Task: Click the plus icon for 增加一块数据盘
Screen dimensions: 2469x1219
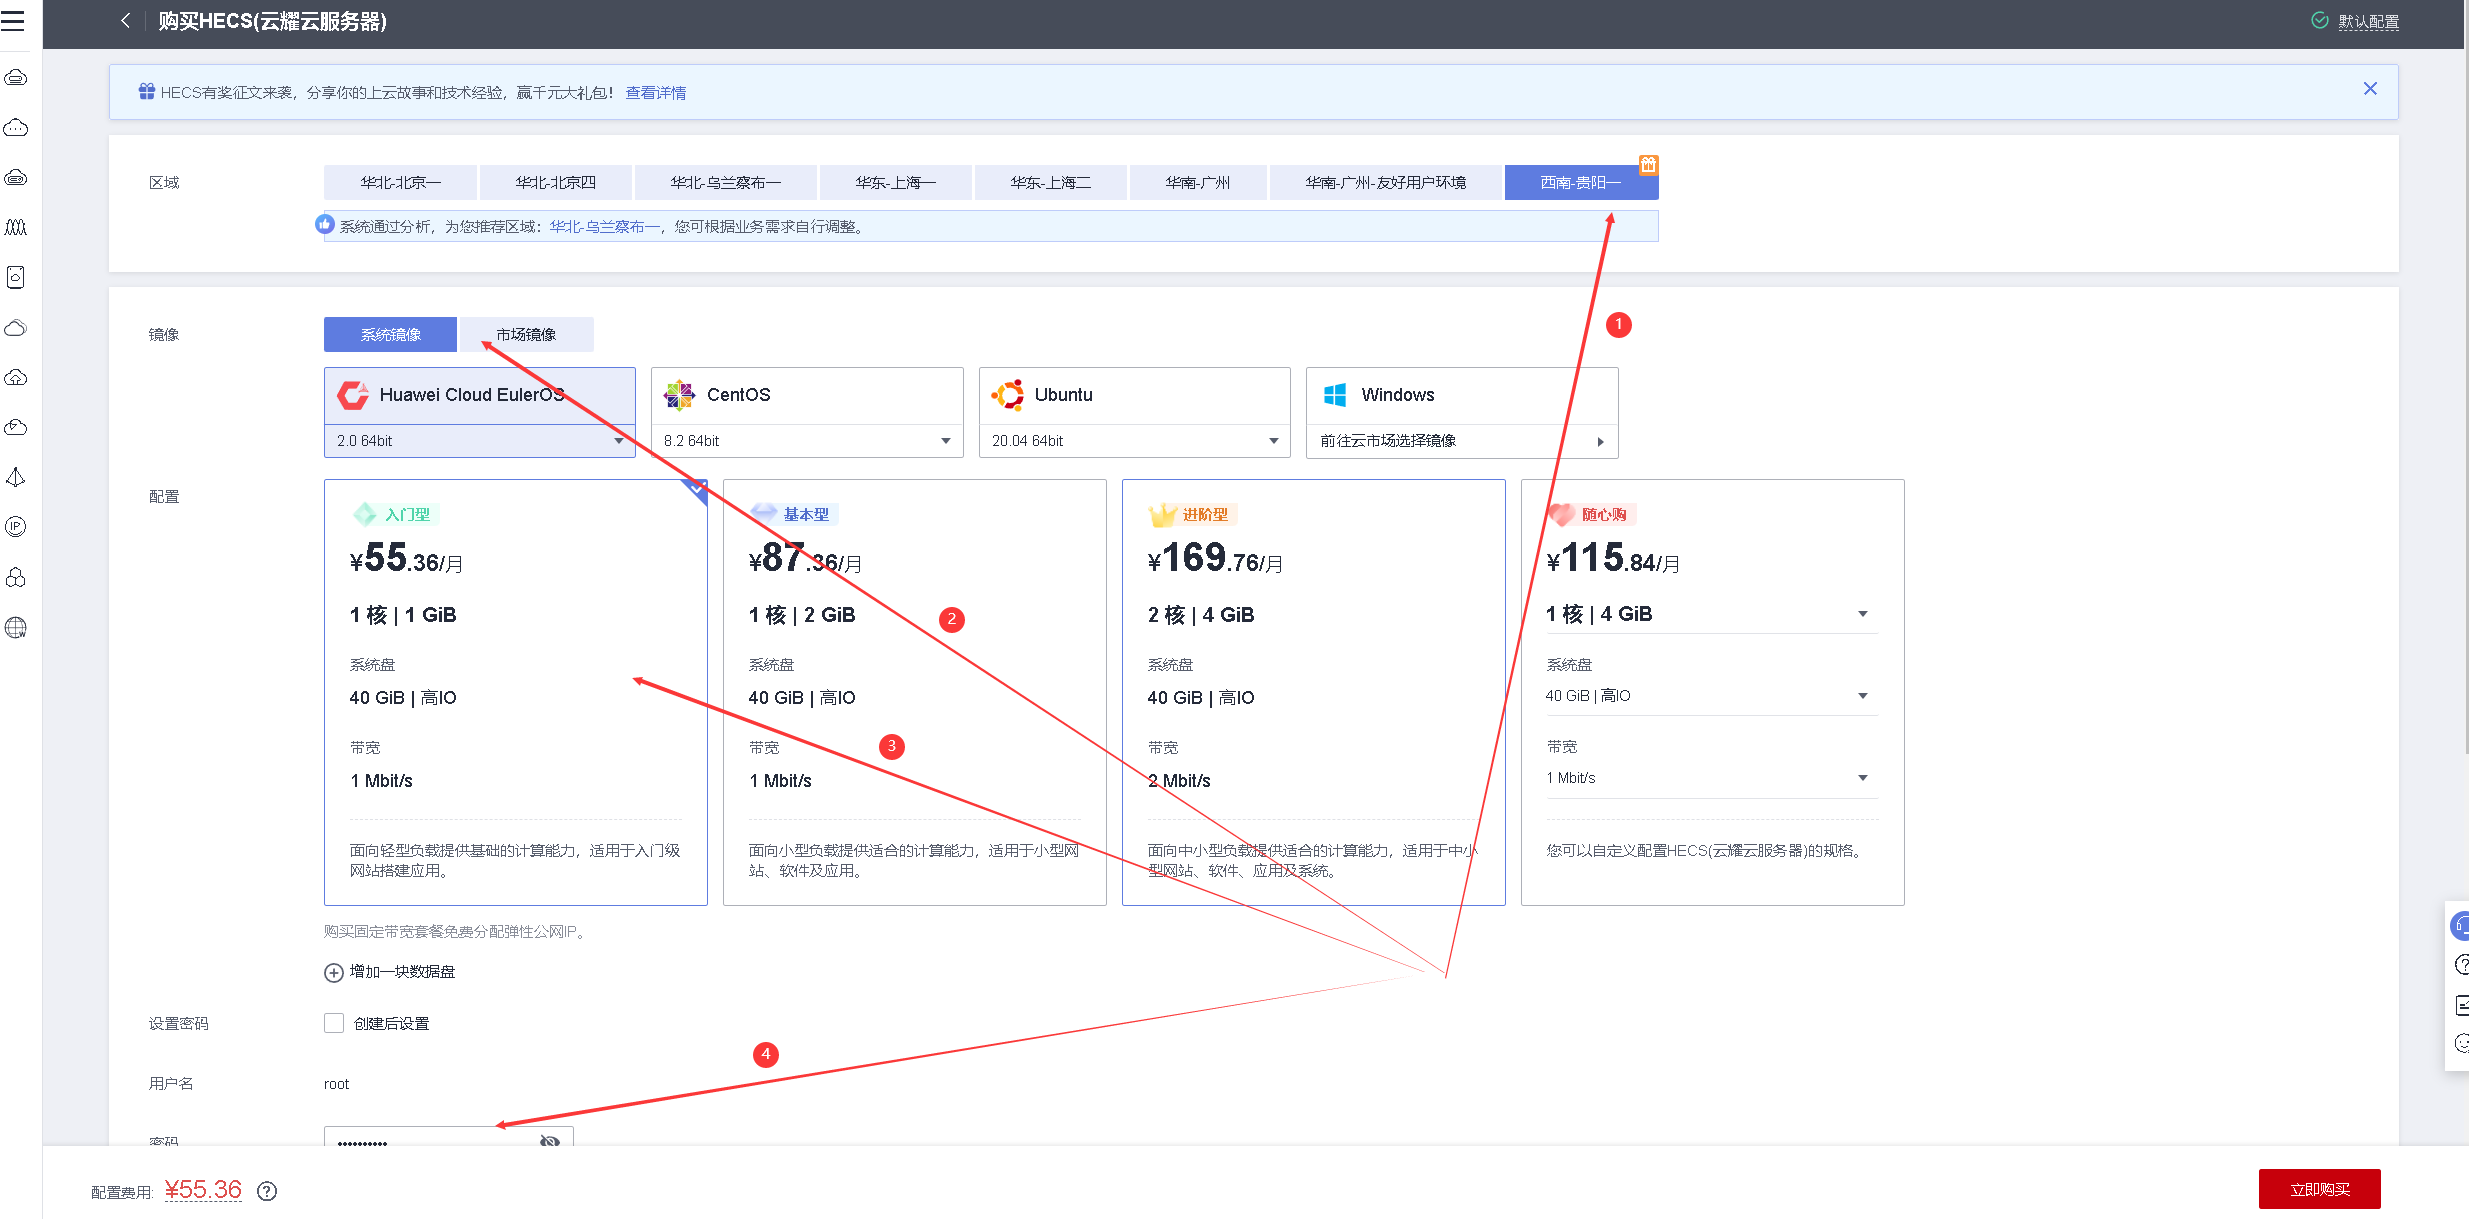Action: tap(334, 972)
